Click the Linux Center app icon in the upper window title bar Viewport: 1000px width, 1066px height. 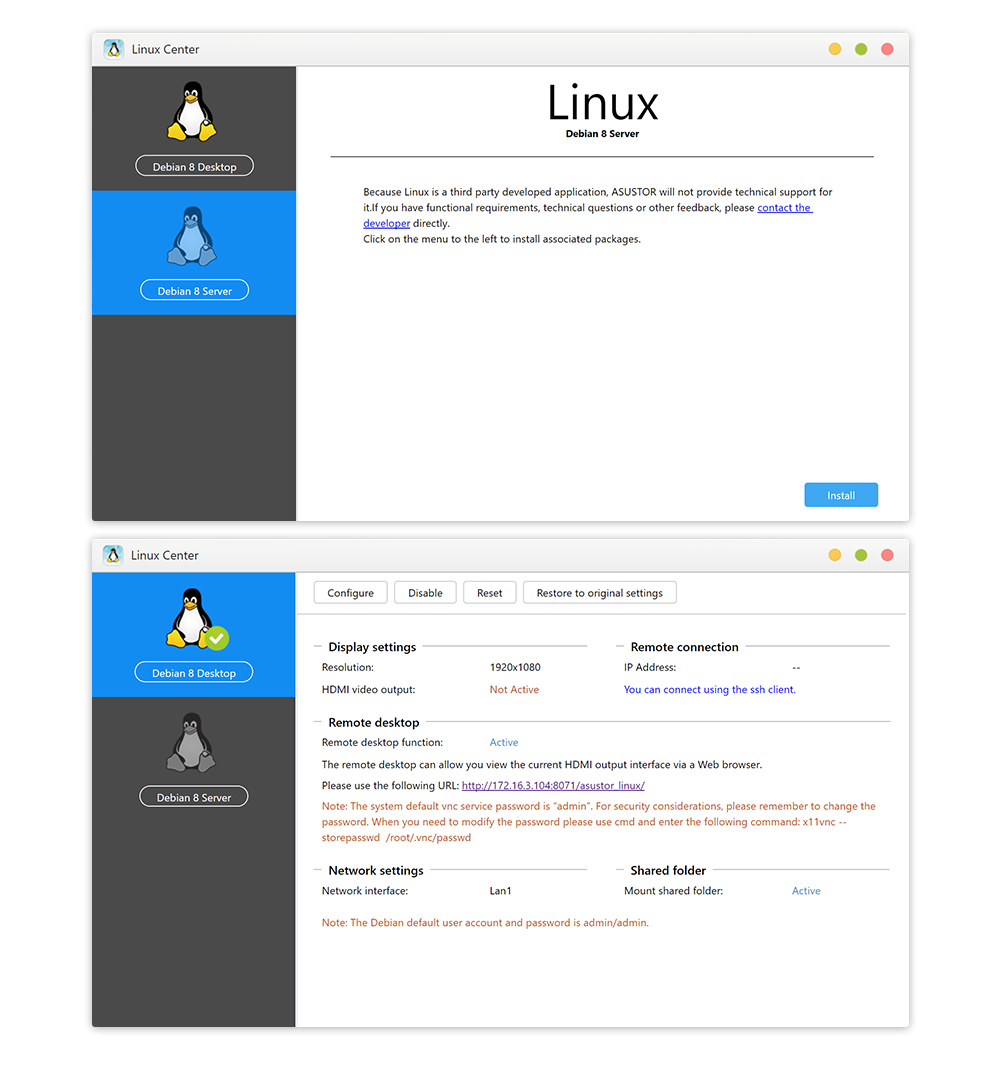click(x=114, y=49)
